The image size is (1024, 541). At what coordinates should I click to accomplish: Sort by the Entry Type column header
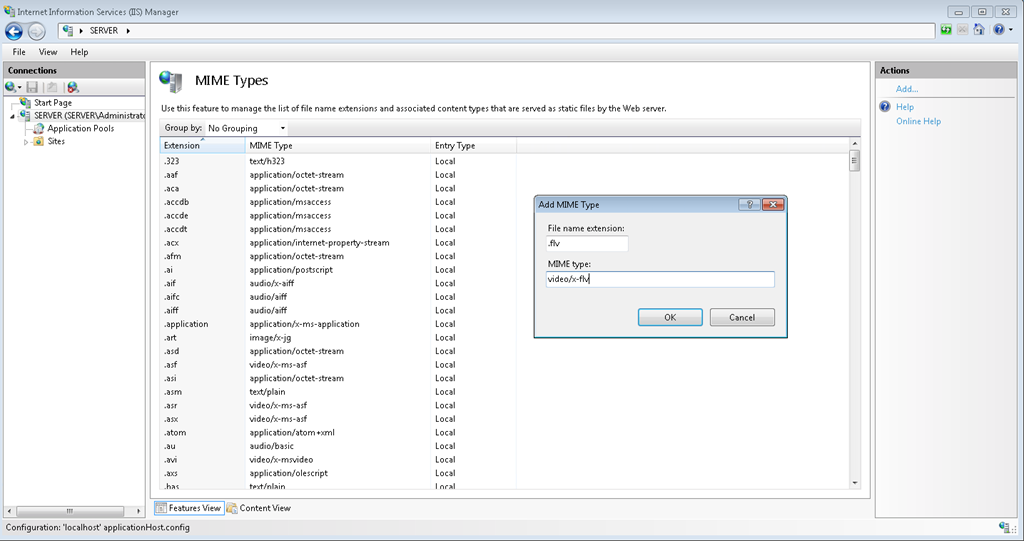coord(473,145)
